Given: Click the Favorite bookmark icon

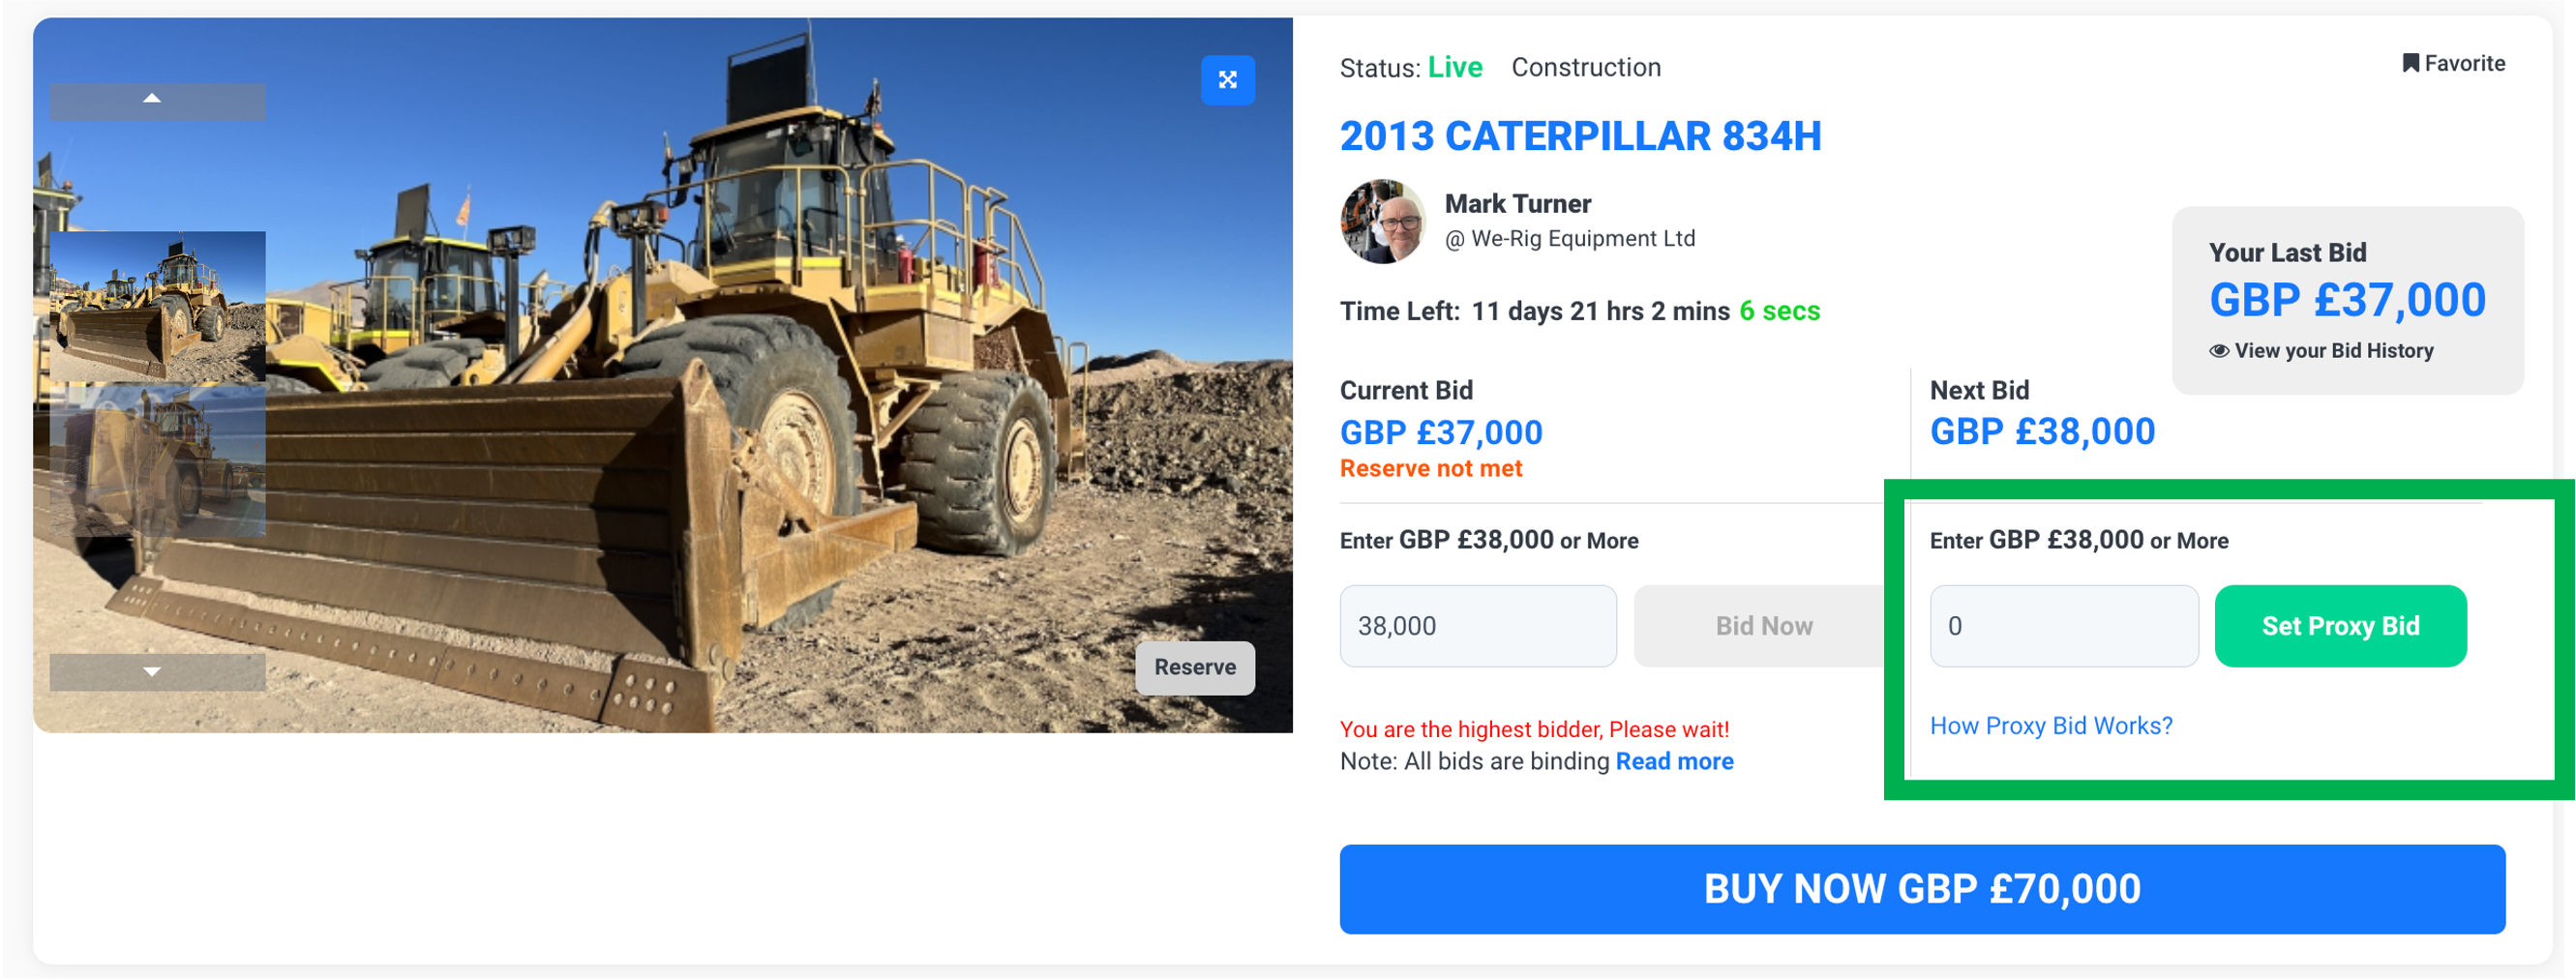Looking at the screenshot, I should [2410, 64].
